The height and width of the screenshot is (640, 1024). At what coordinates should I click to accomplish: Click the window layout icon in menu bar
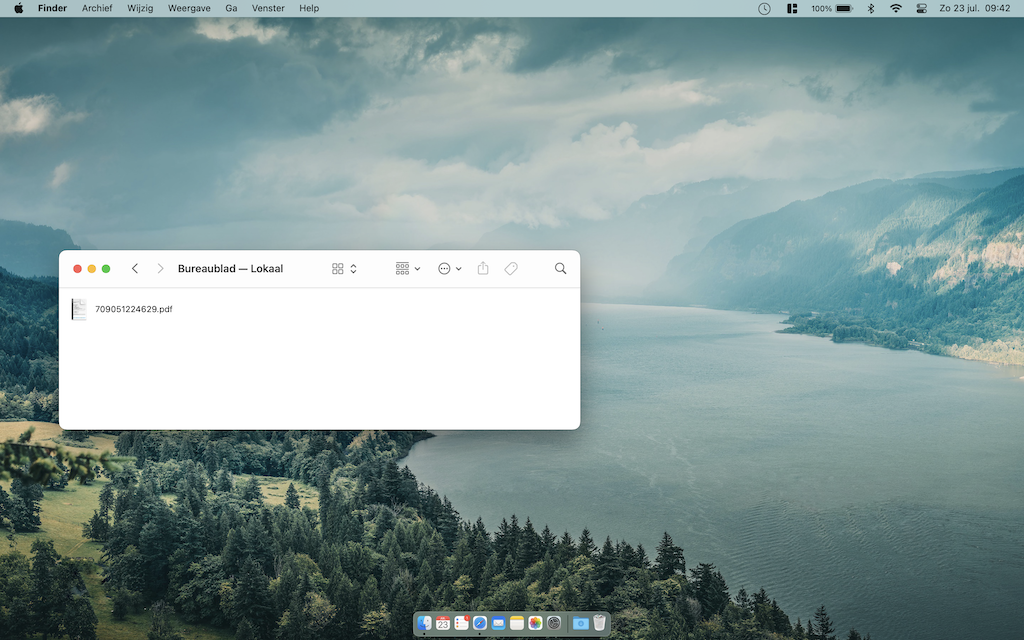(x=792, y=8)
